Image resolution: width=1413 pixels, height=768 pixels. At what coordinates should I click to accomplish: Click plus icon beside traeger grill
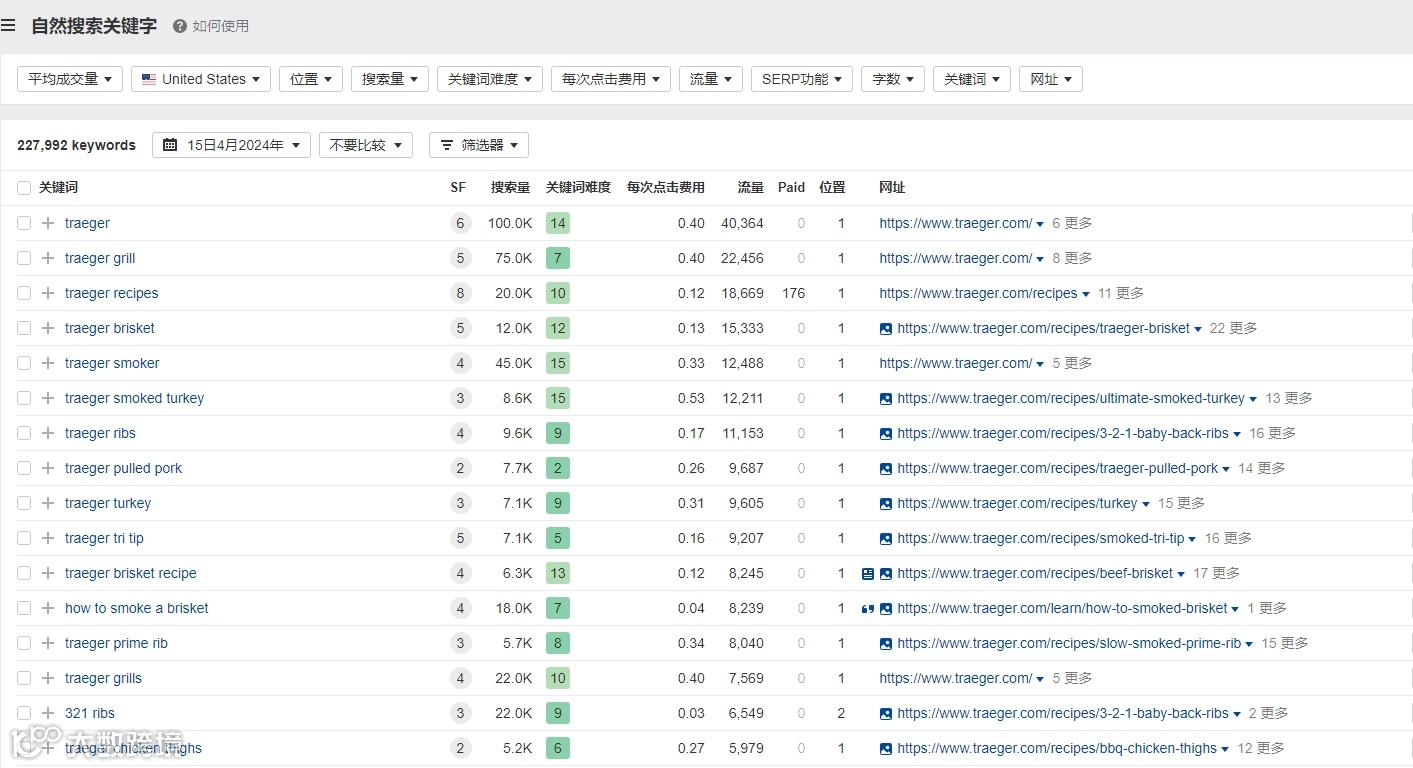[x=48, y=258]
